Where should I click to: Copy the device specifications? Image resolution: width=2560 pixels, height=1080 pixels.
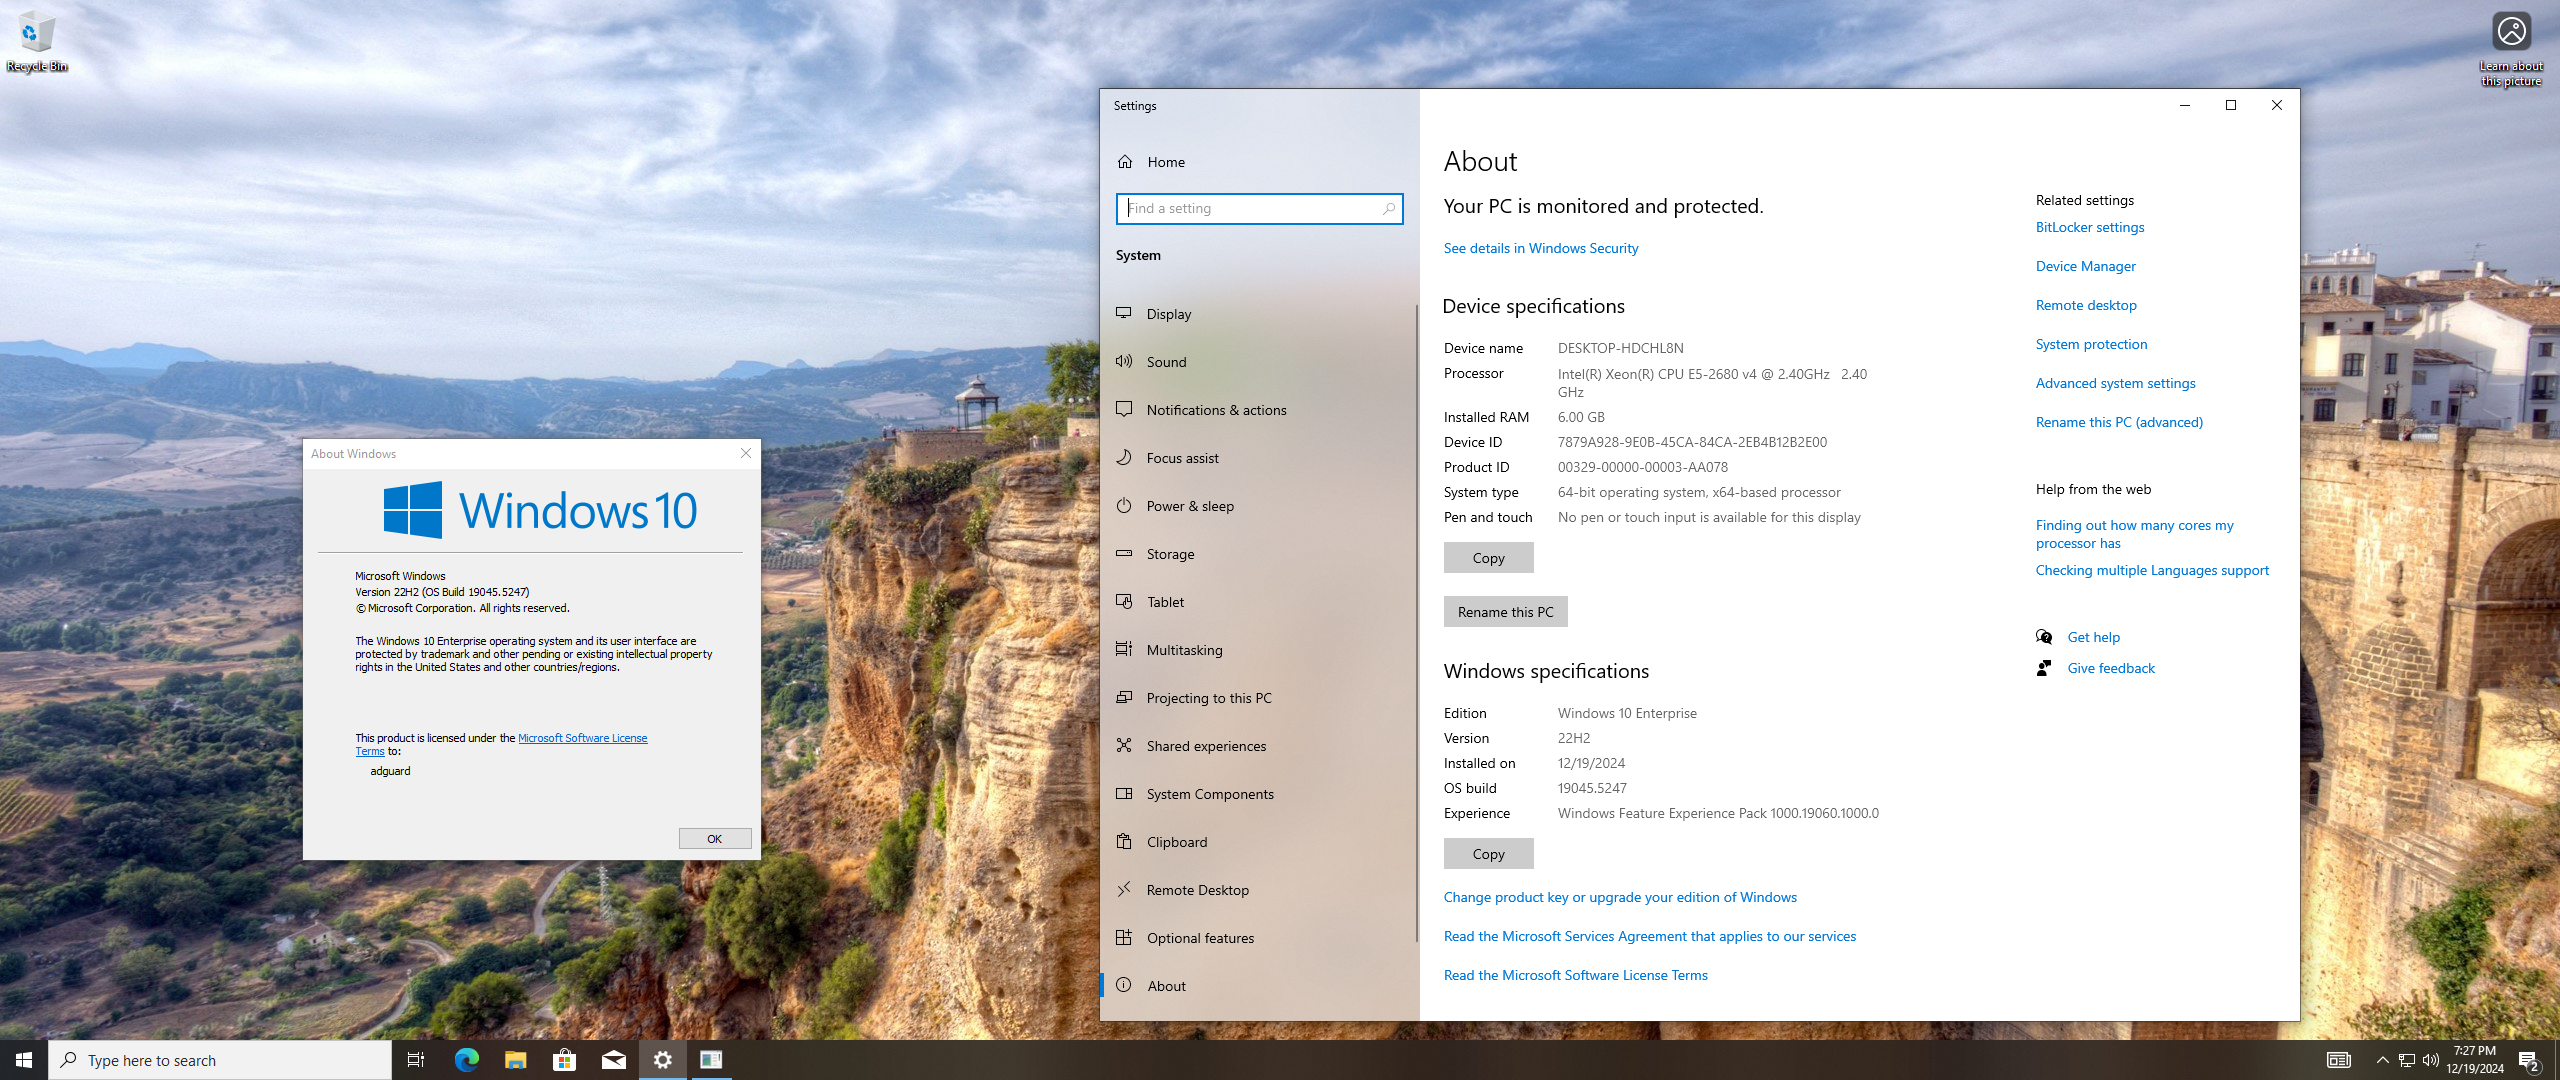(1487, 558)
